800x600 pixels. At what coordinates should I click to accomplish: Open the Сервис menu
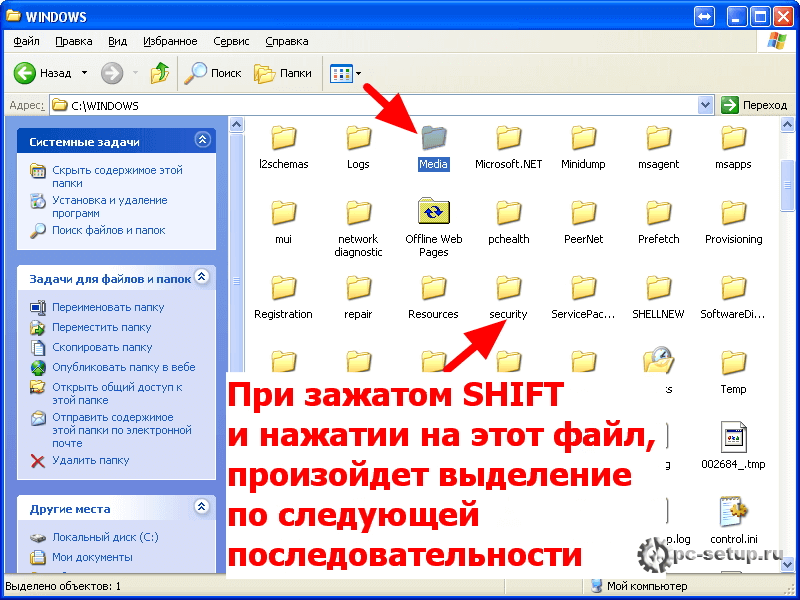[231, 41]
